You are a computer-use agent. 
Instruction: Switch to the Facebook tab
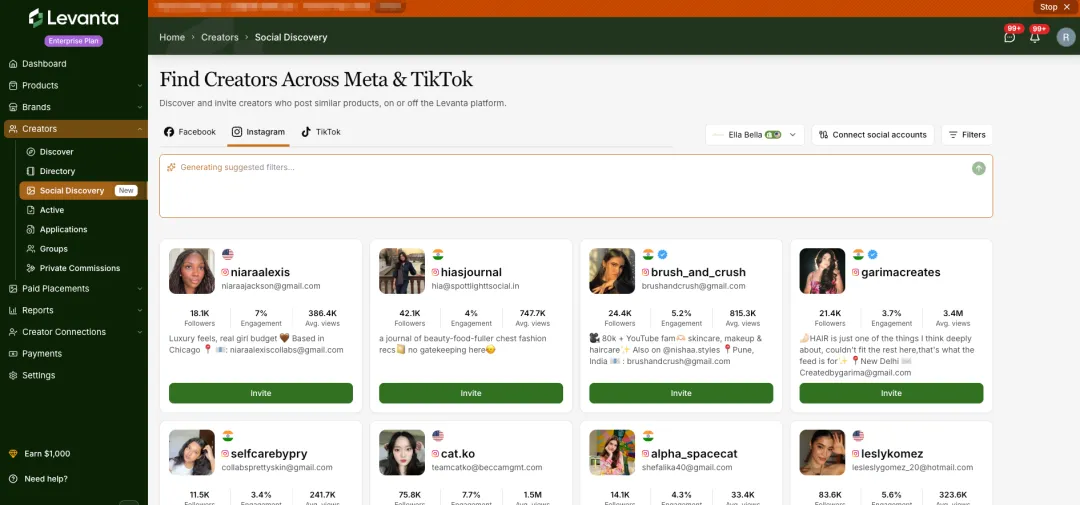(x=190, y=132)
